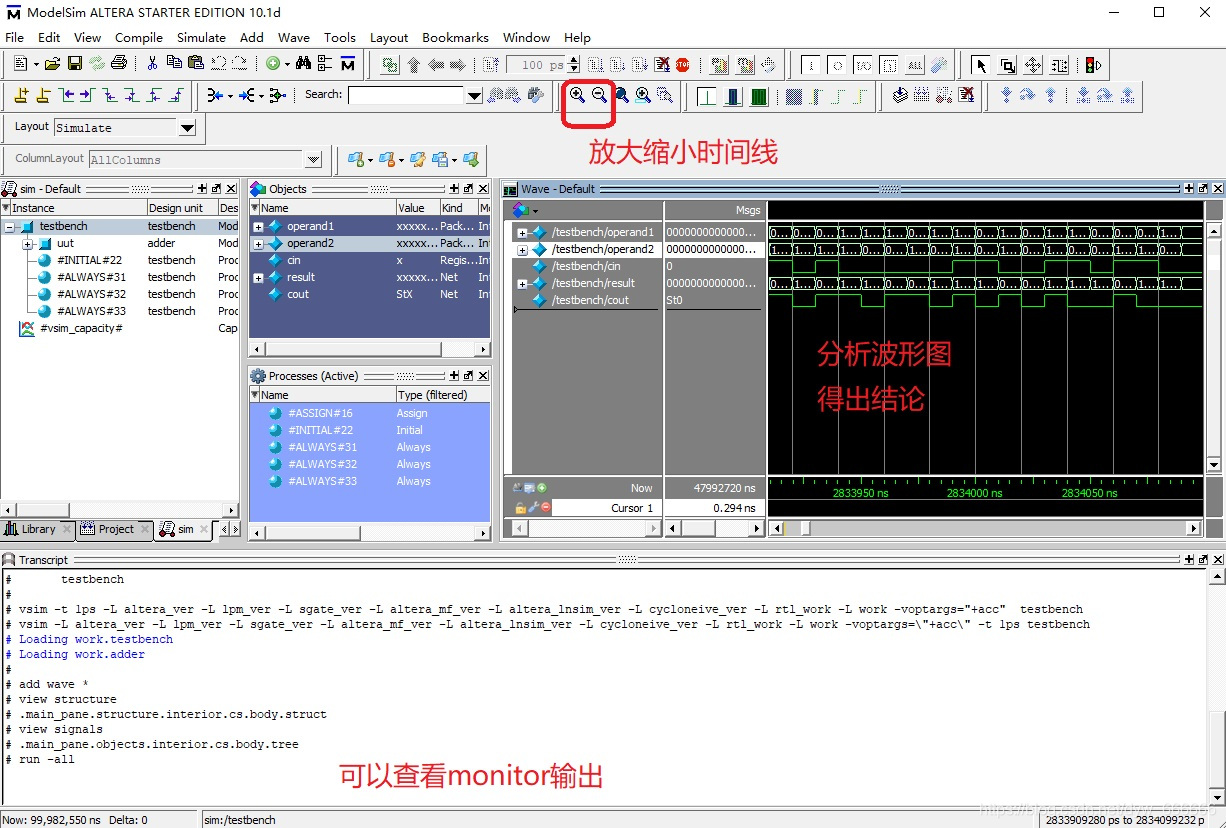Click the Print icon
The width and height of the screenshot is (1226, 828).
[119, 64]
